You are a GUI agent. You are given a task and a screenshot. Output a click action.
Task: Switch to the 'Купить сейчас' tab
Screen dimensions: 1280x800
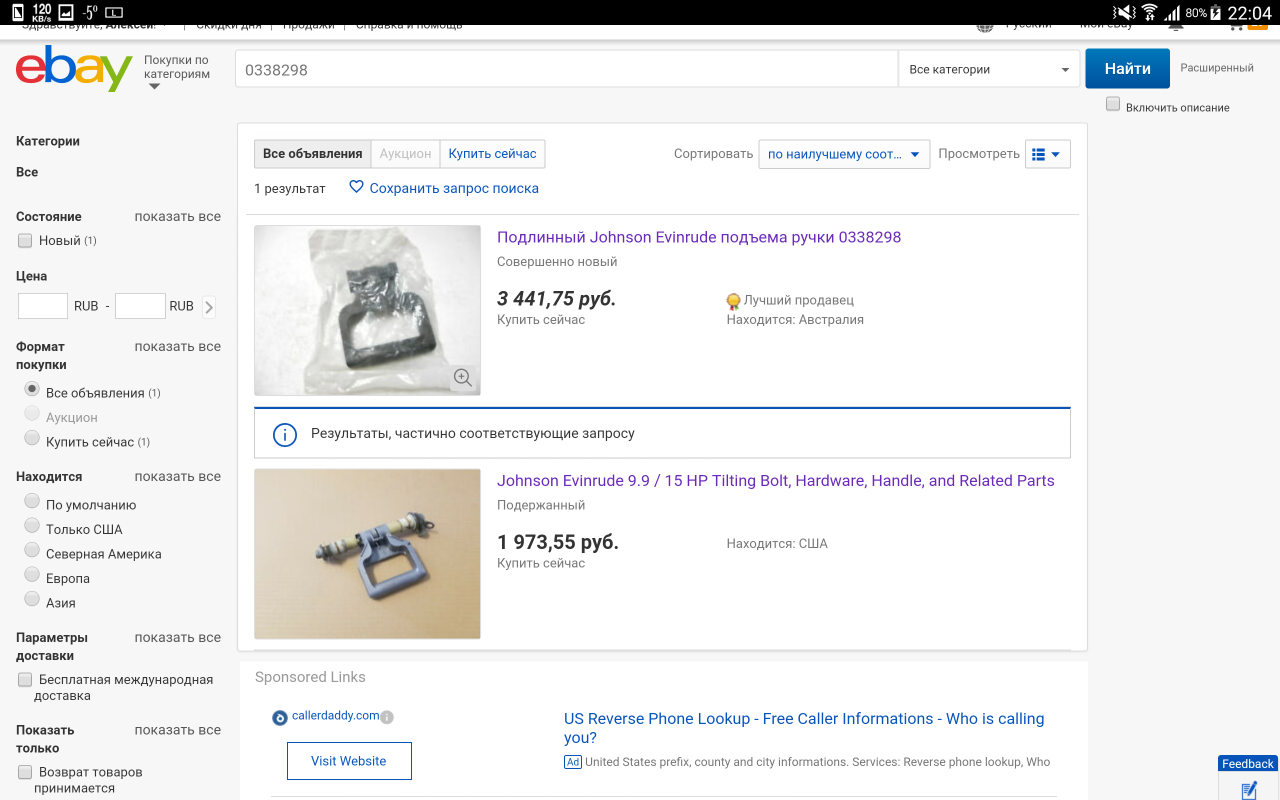(x=492, y=154)
